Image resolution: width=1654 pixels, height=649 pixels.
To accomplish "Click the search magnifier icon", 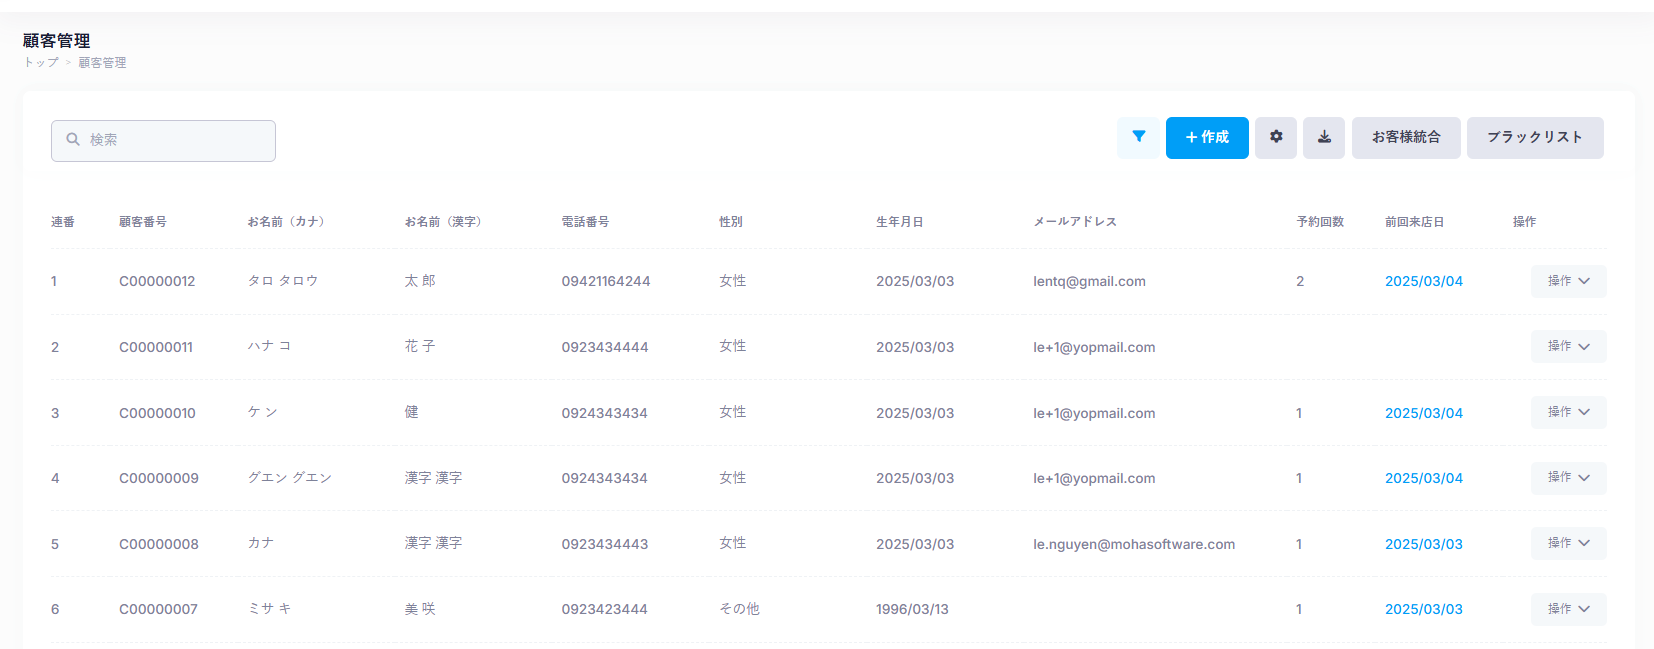I will (x=73, y=140).
